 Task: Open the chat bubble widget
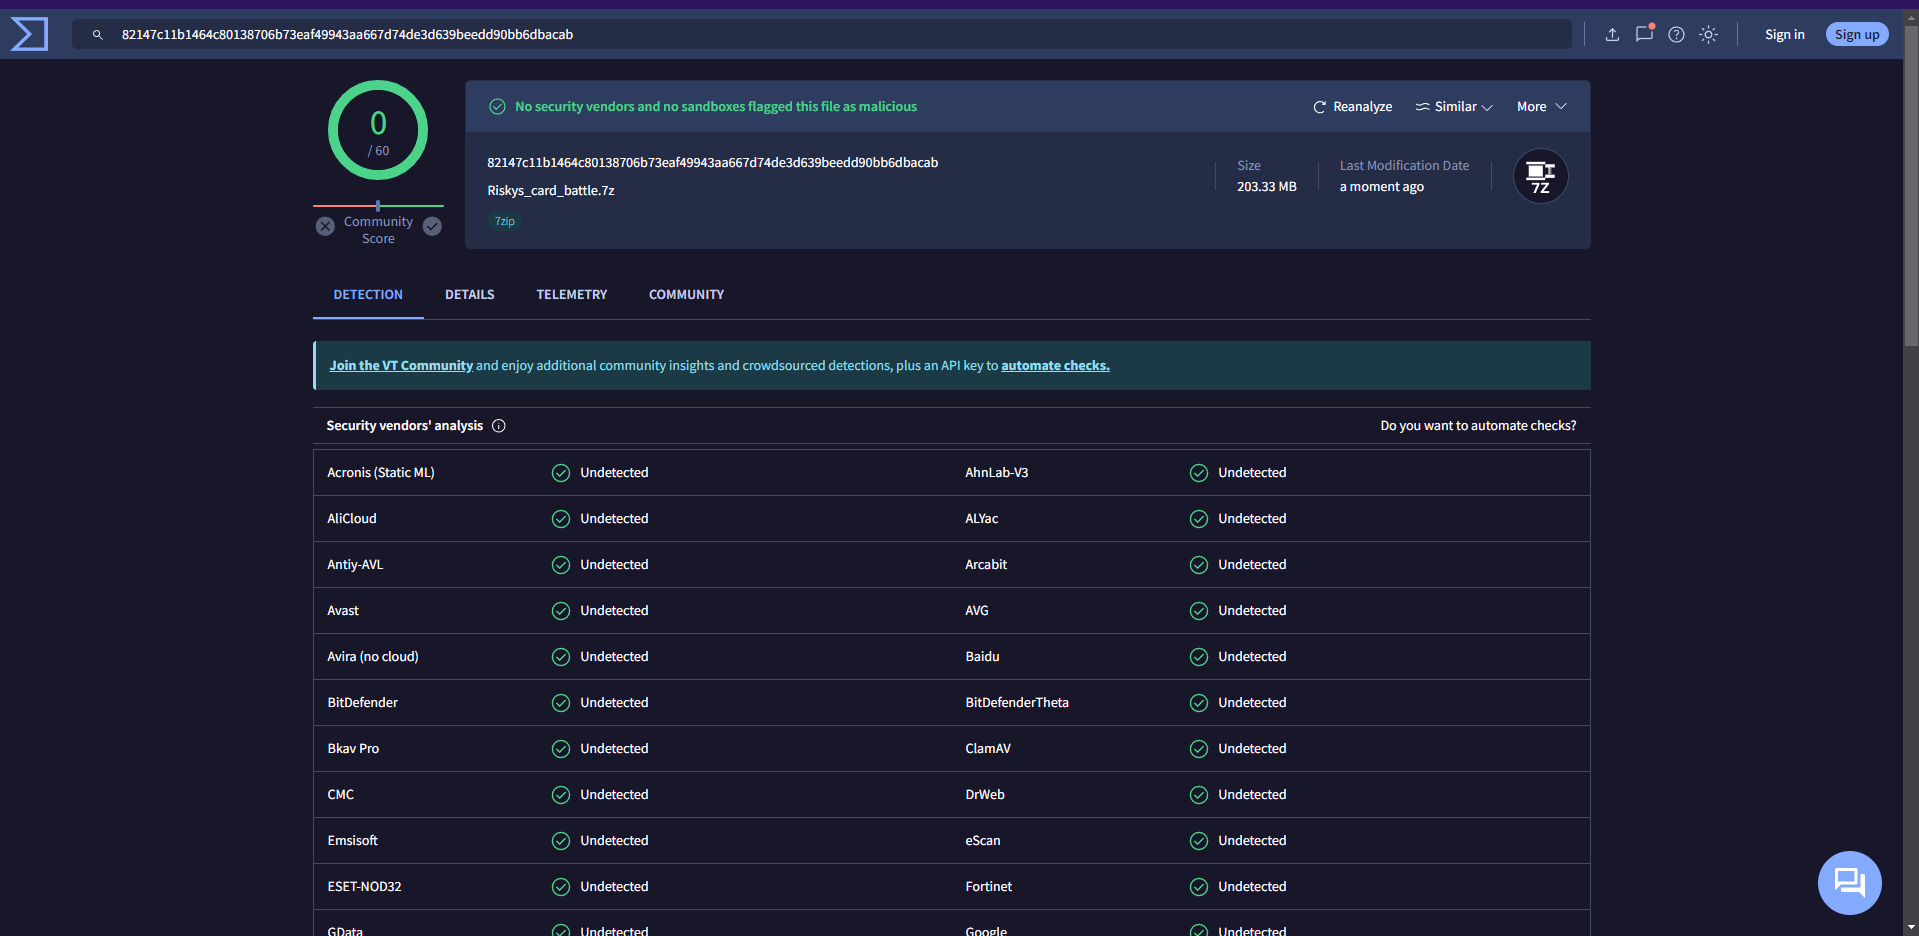click(1849, 883)
